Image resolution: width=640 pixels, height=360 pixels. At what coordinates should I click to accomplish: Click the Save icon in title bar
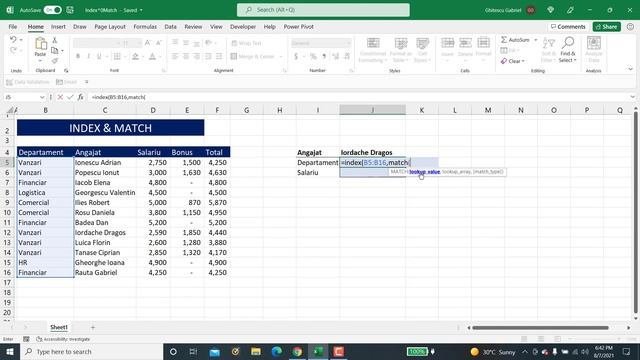tap(70, 10)
